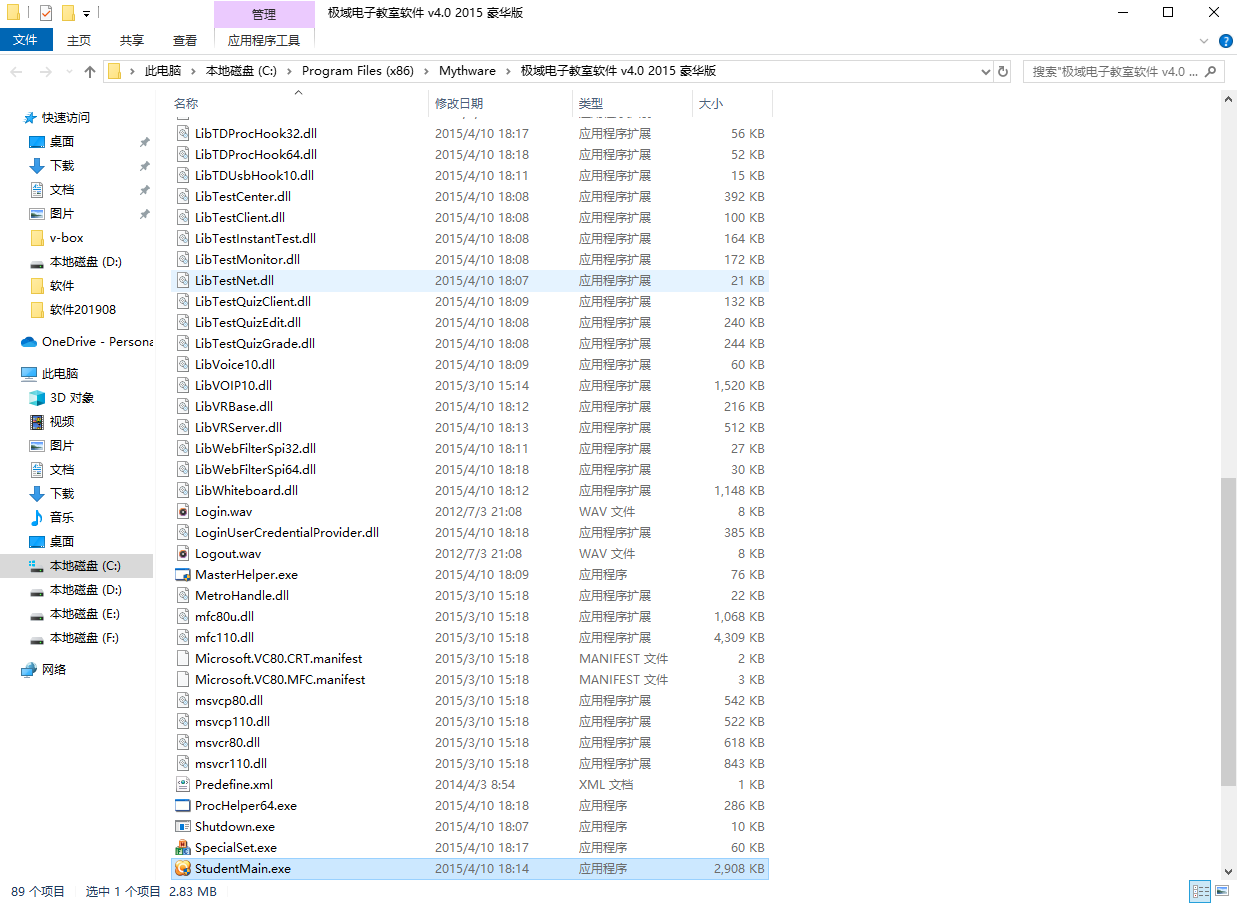Sort by 类型 column header

pyautogui.click(x=591, y=104)
